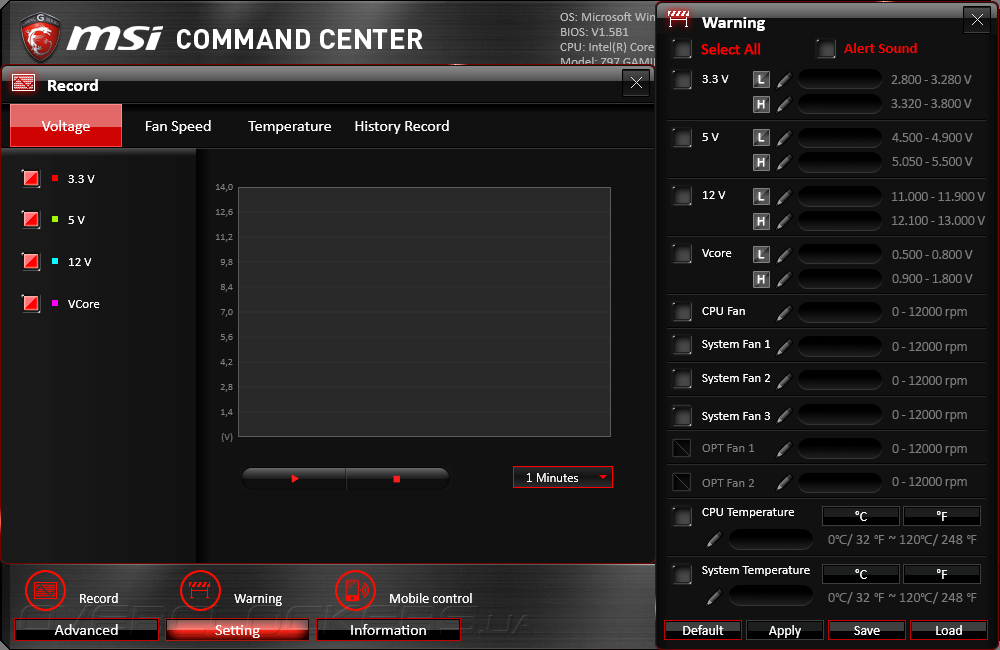Viewport: 1000px width, 650px height.
Task: Edit CPU Fan limit pencil icon
Action: [x=784, y=312]
